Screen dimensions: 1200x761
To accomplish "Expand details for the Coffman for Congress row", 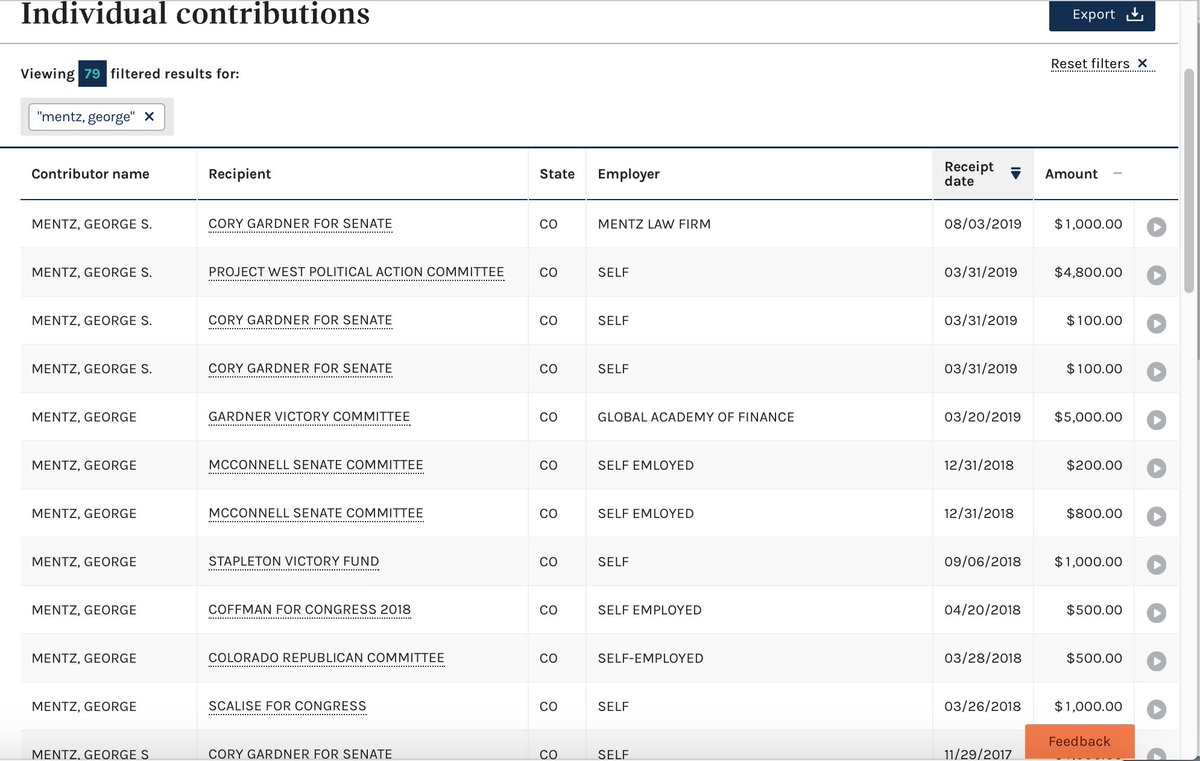I will [1156, 613].
